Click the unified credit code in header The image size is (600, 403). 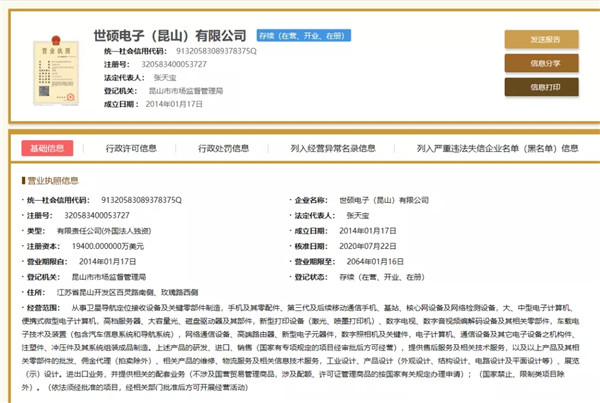[219, 50]
